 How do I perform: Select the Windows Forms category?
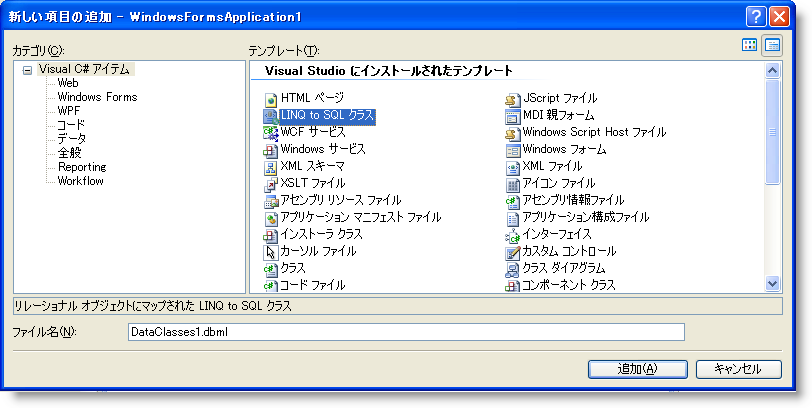(x=97, y=97)
